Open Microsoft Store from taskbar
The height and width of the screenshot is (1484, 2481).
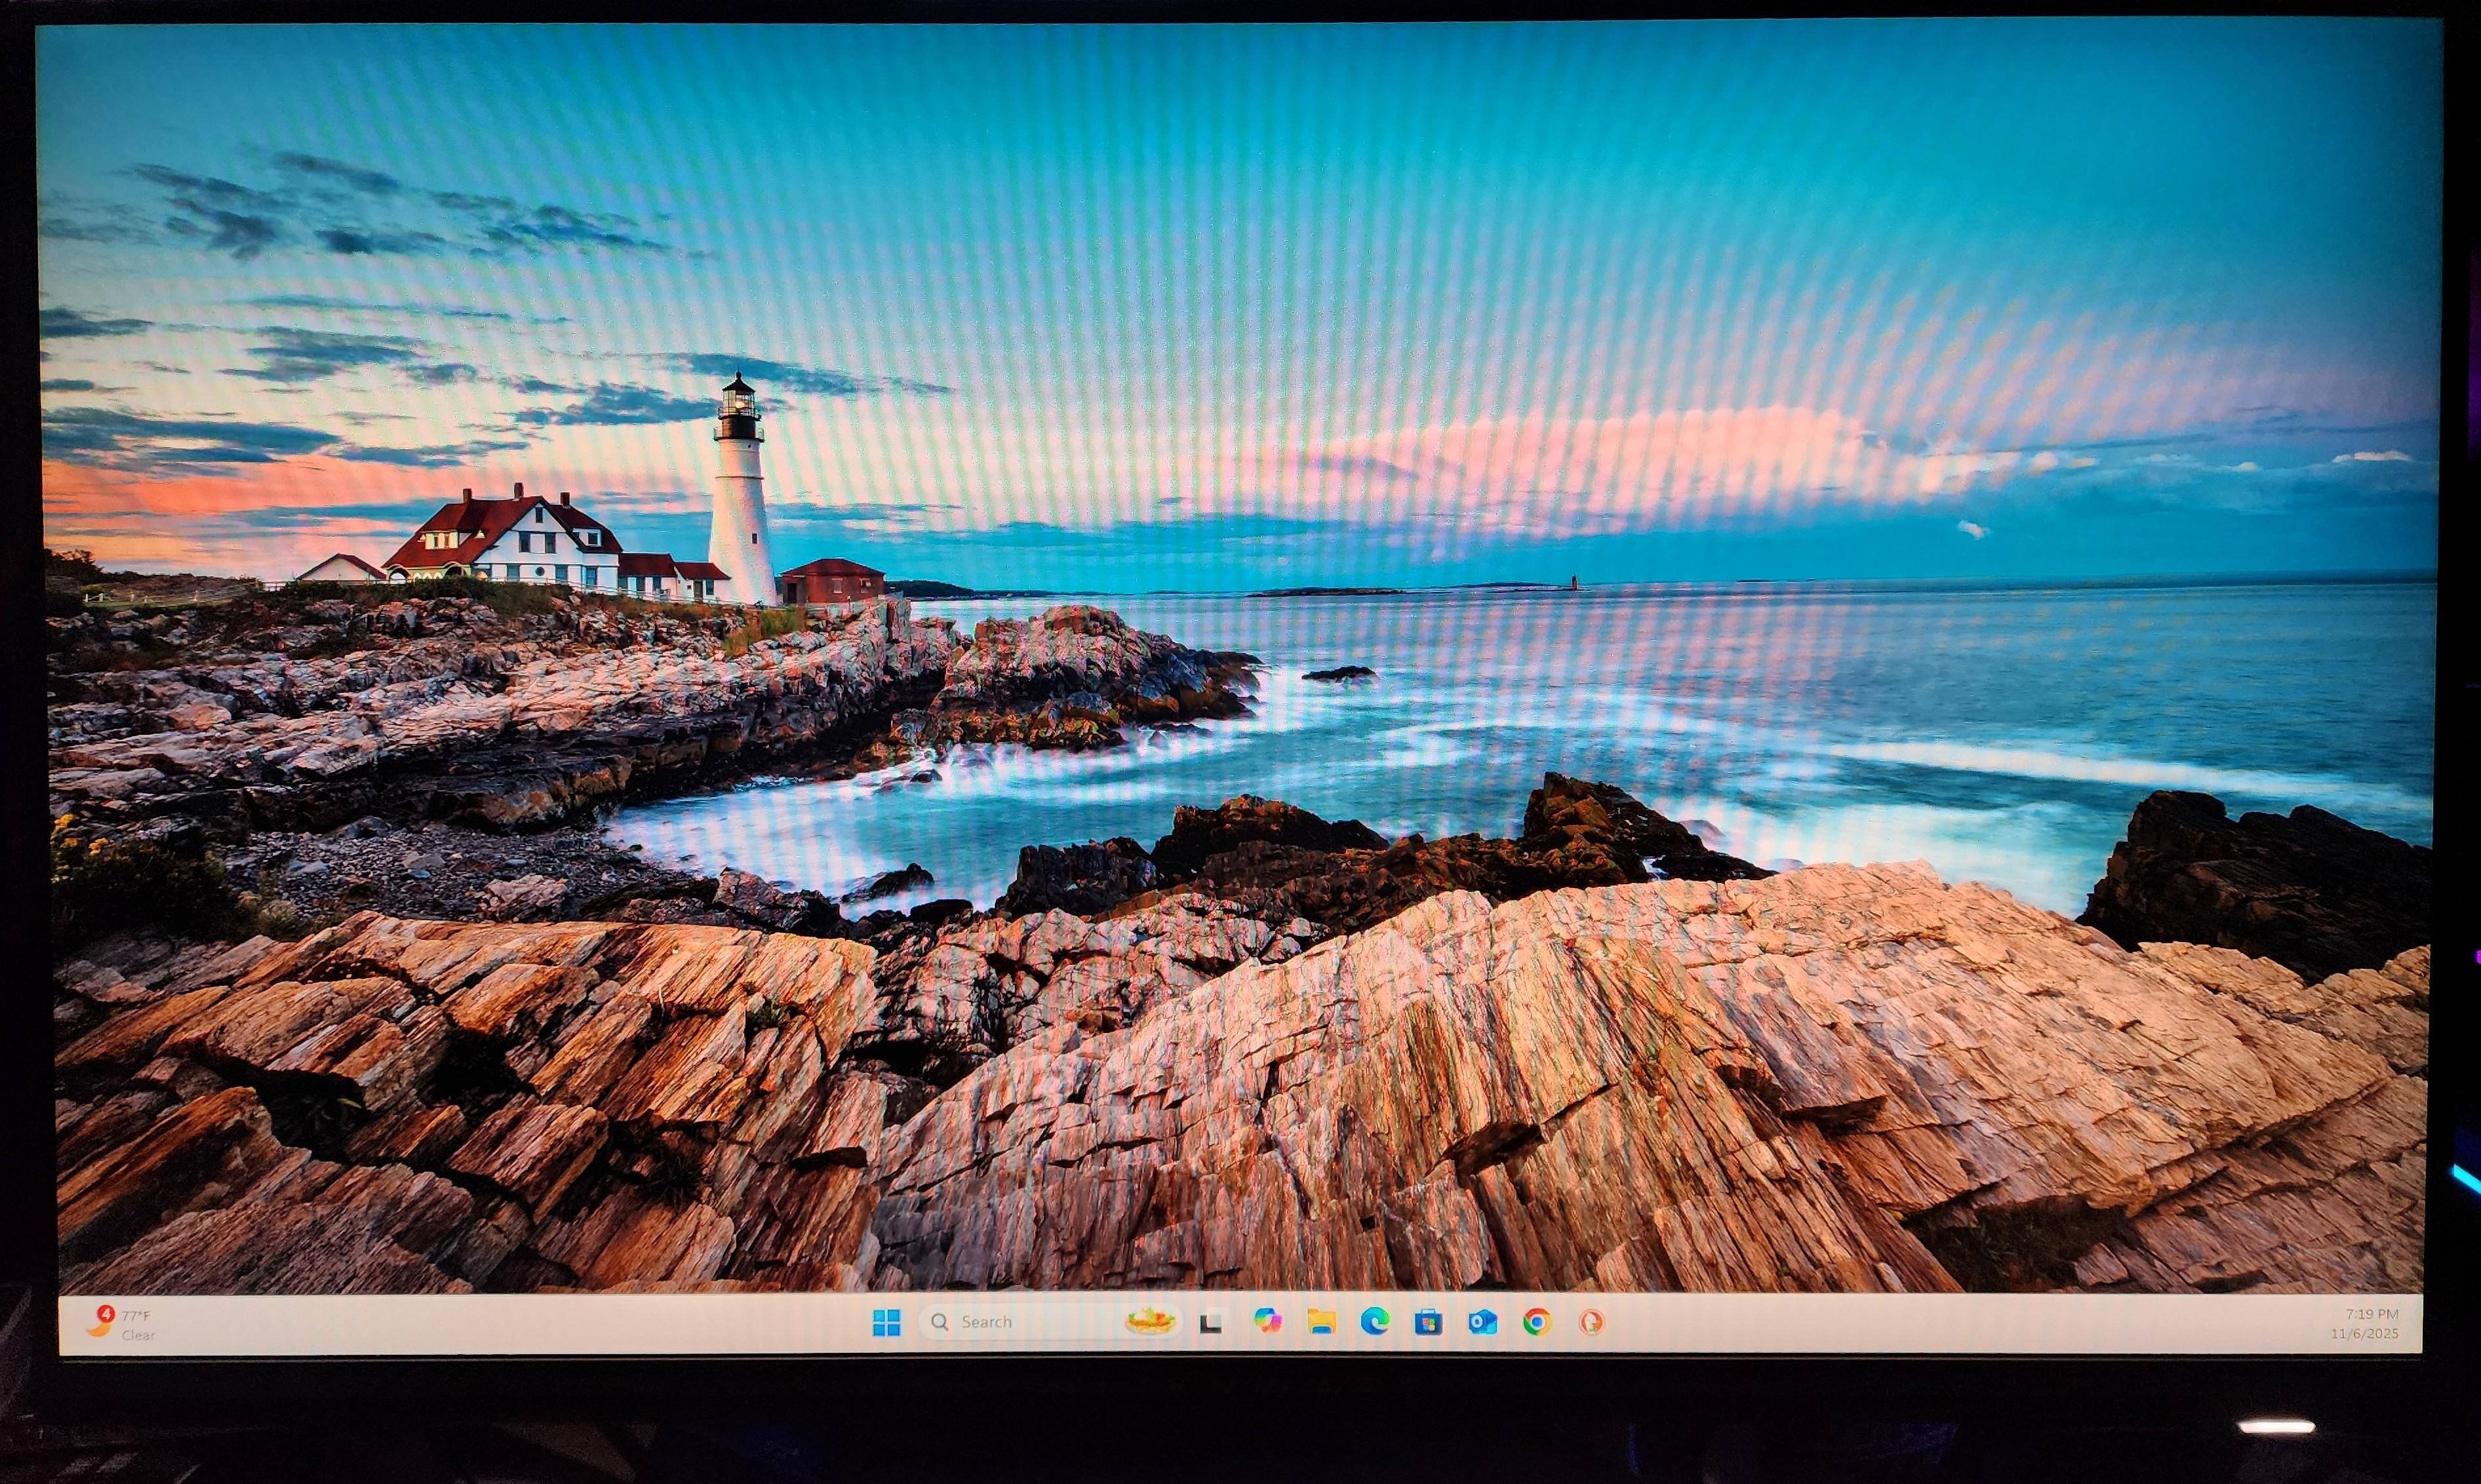[x=1428, y=1322]
